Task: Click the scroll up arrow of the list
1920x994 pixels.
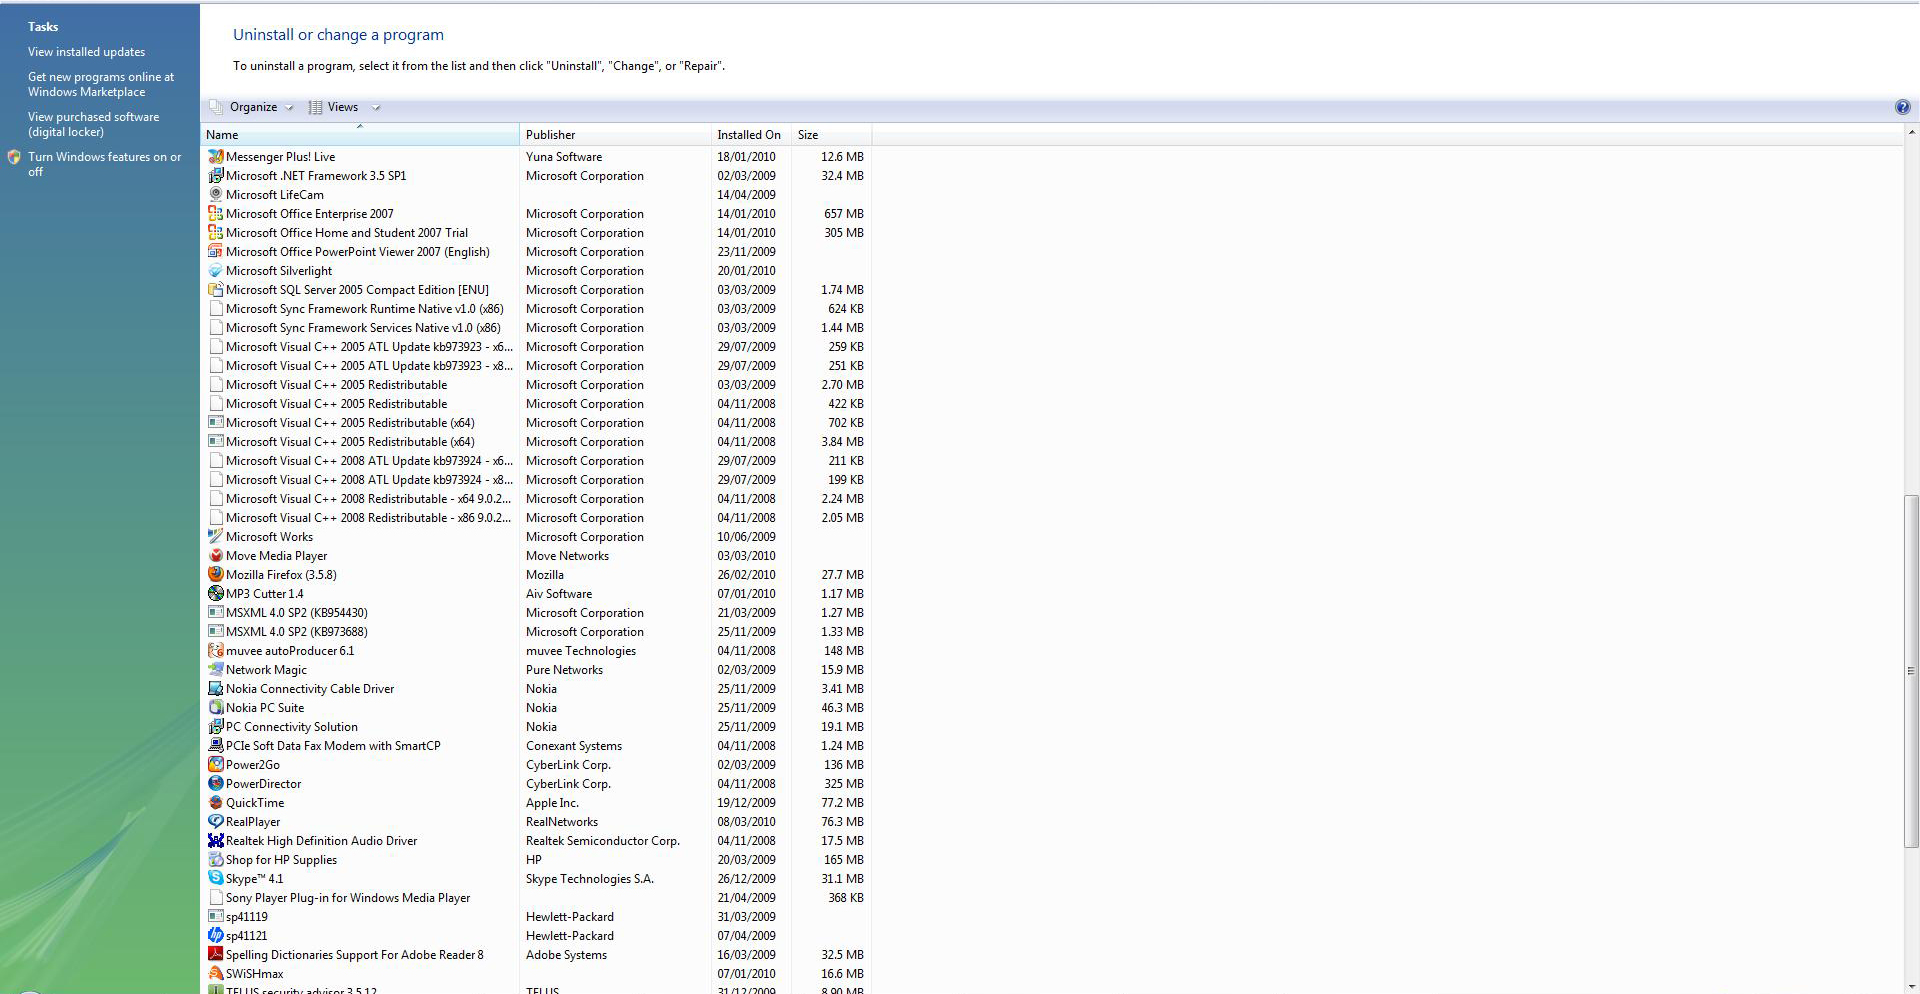Action: click(x=1911, y=132)
